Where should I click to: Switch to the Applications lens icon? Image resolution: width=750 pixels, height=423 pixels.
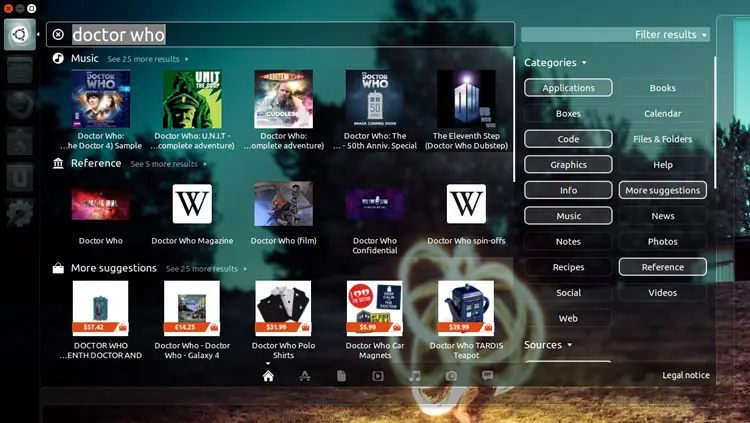(305, 376)
